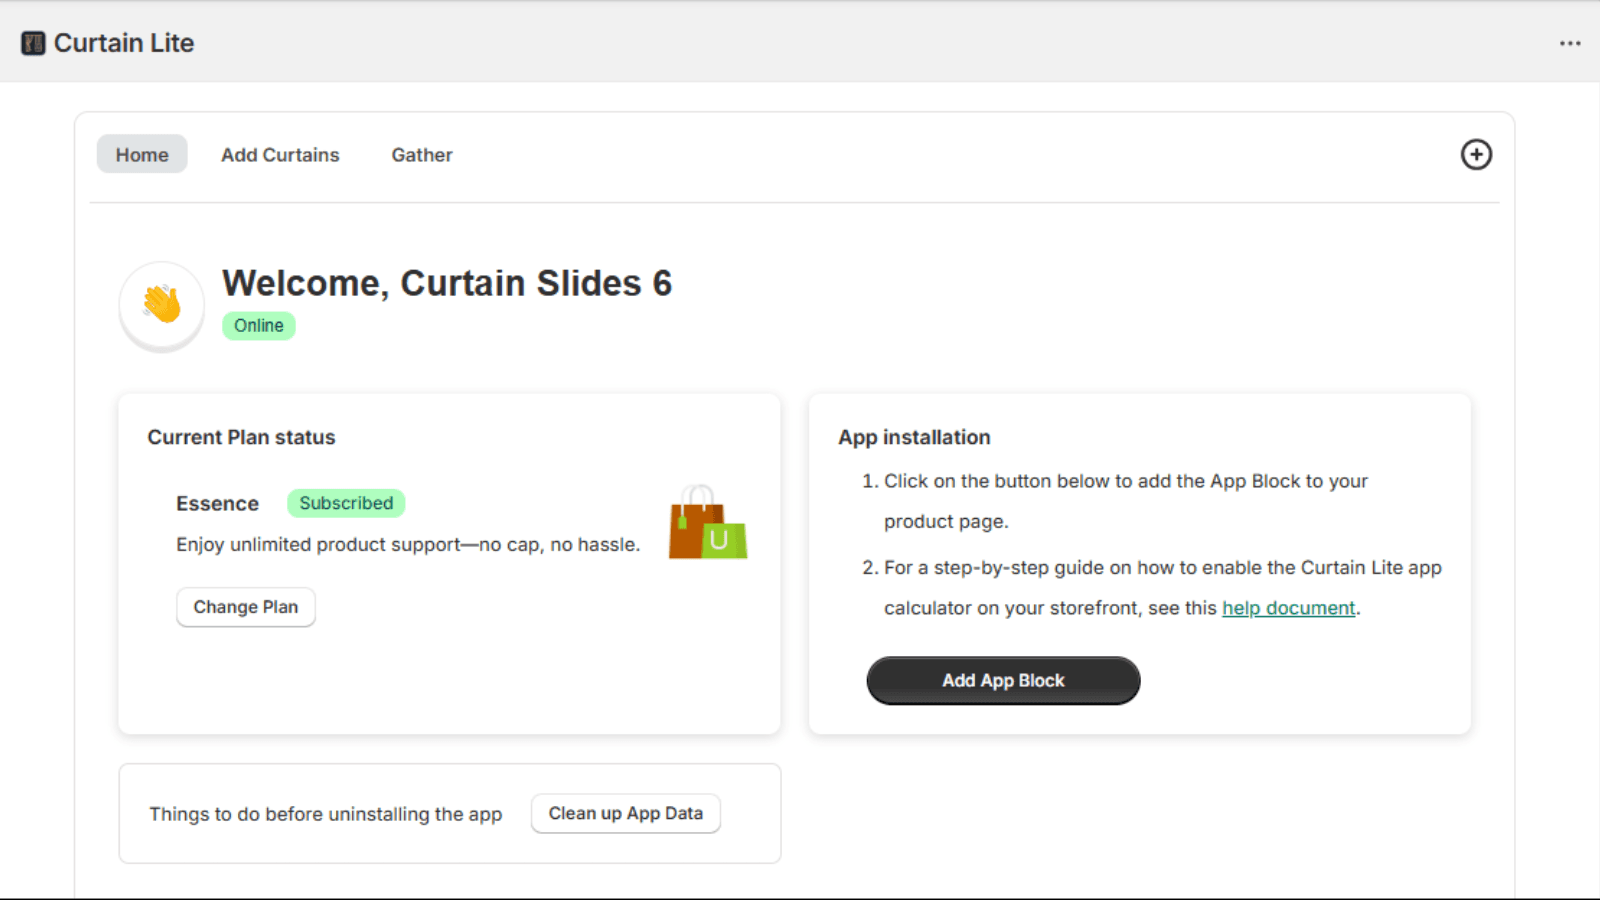The width and height of the screenshot is (1600, 900).
Task: Open the help document link
Action: click(1288, 607)
